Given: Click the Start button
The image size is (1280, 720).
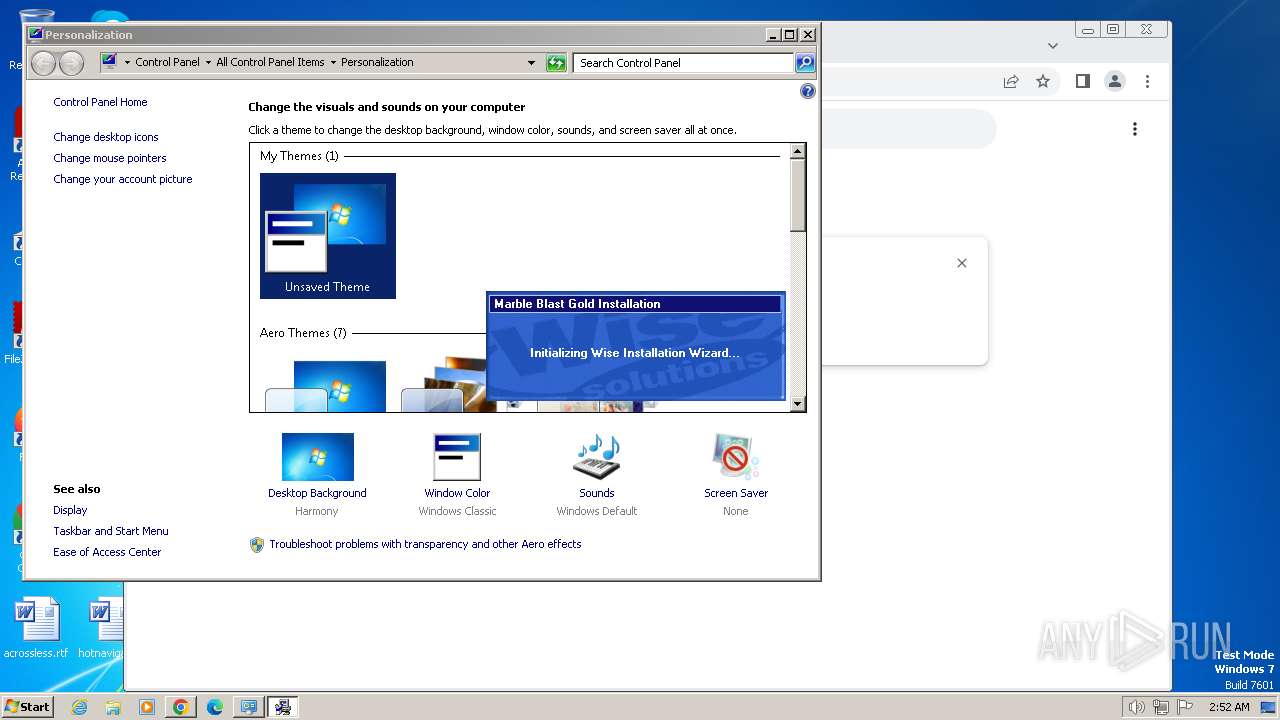Looking at the screenshot, I should pos(28,707).
